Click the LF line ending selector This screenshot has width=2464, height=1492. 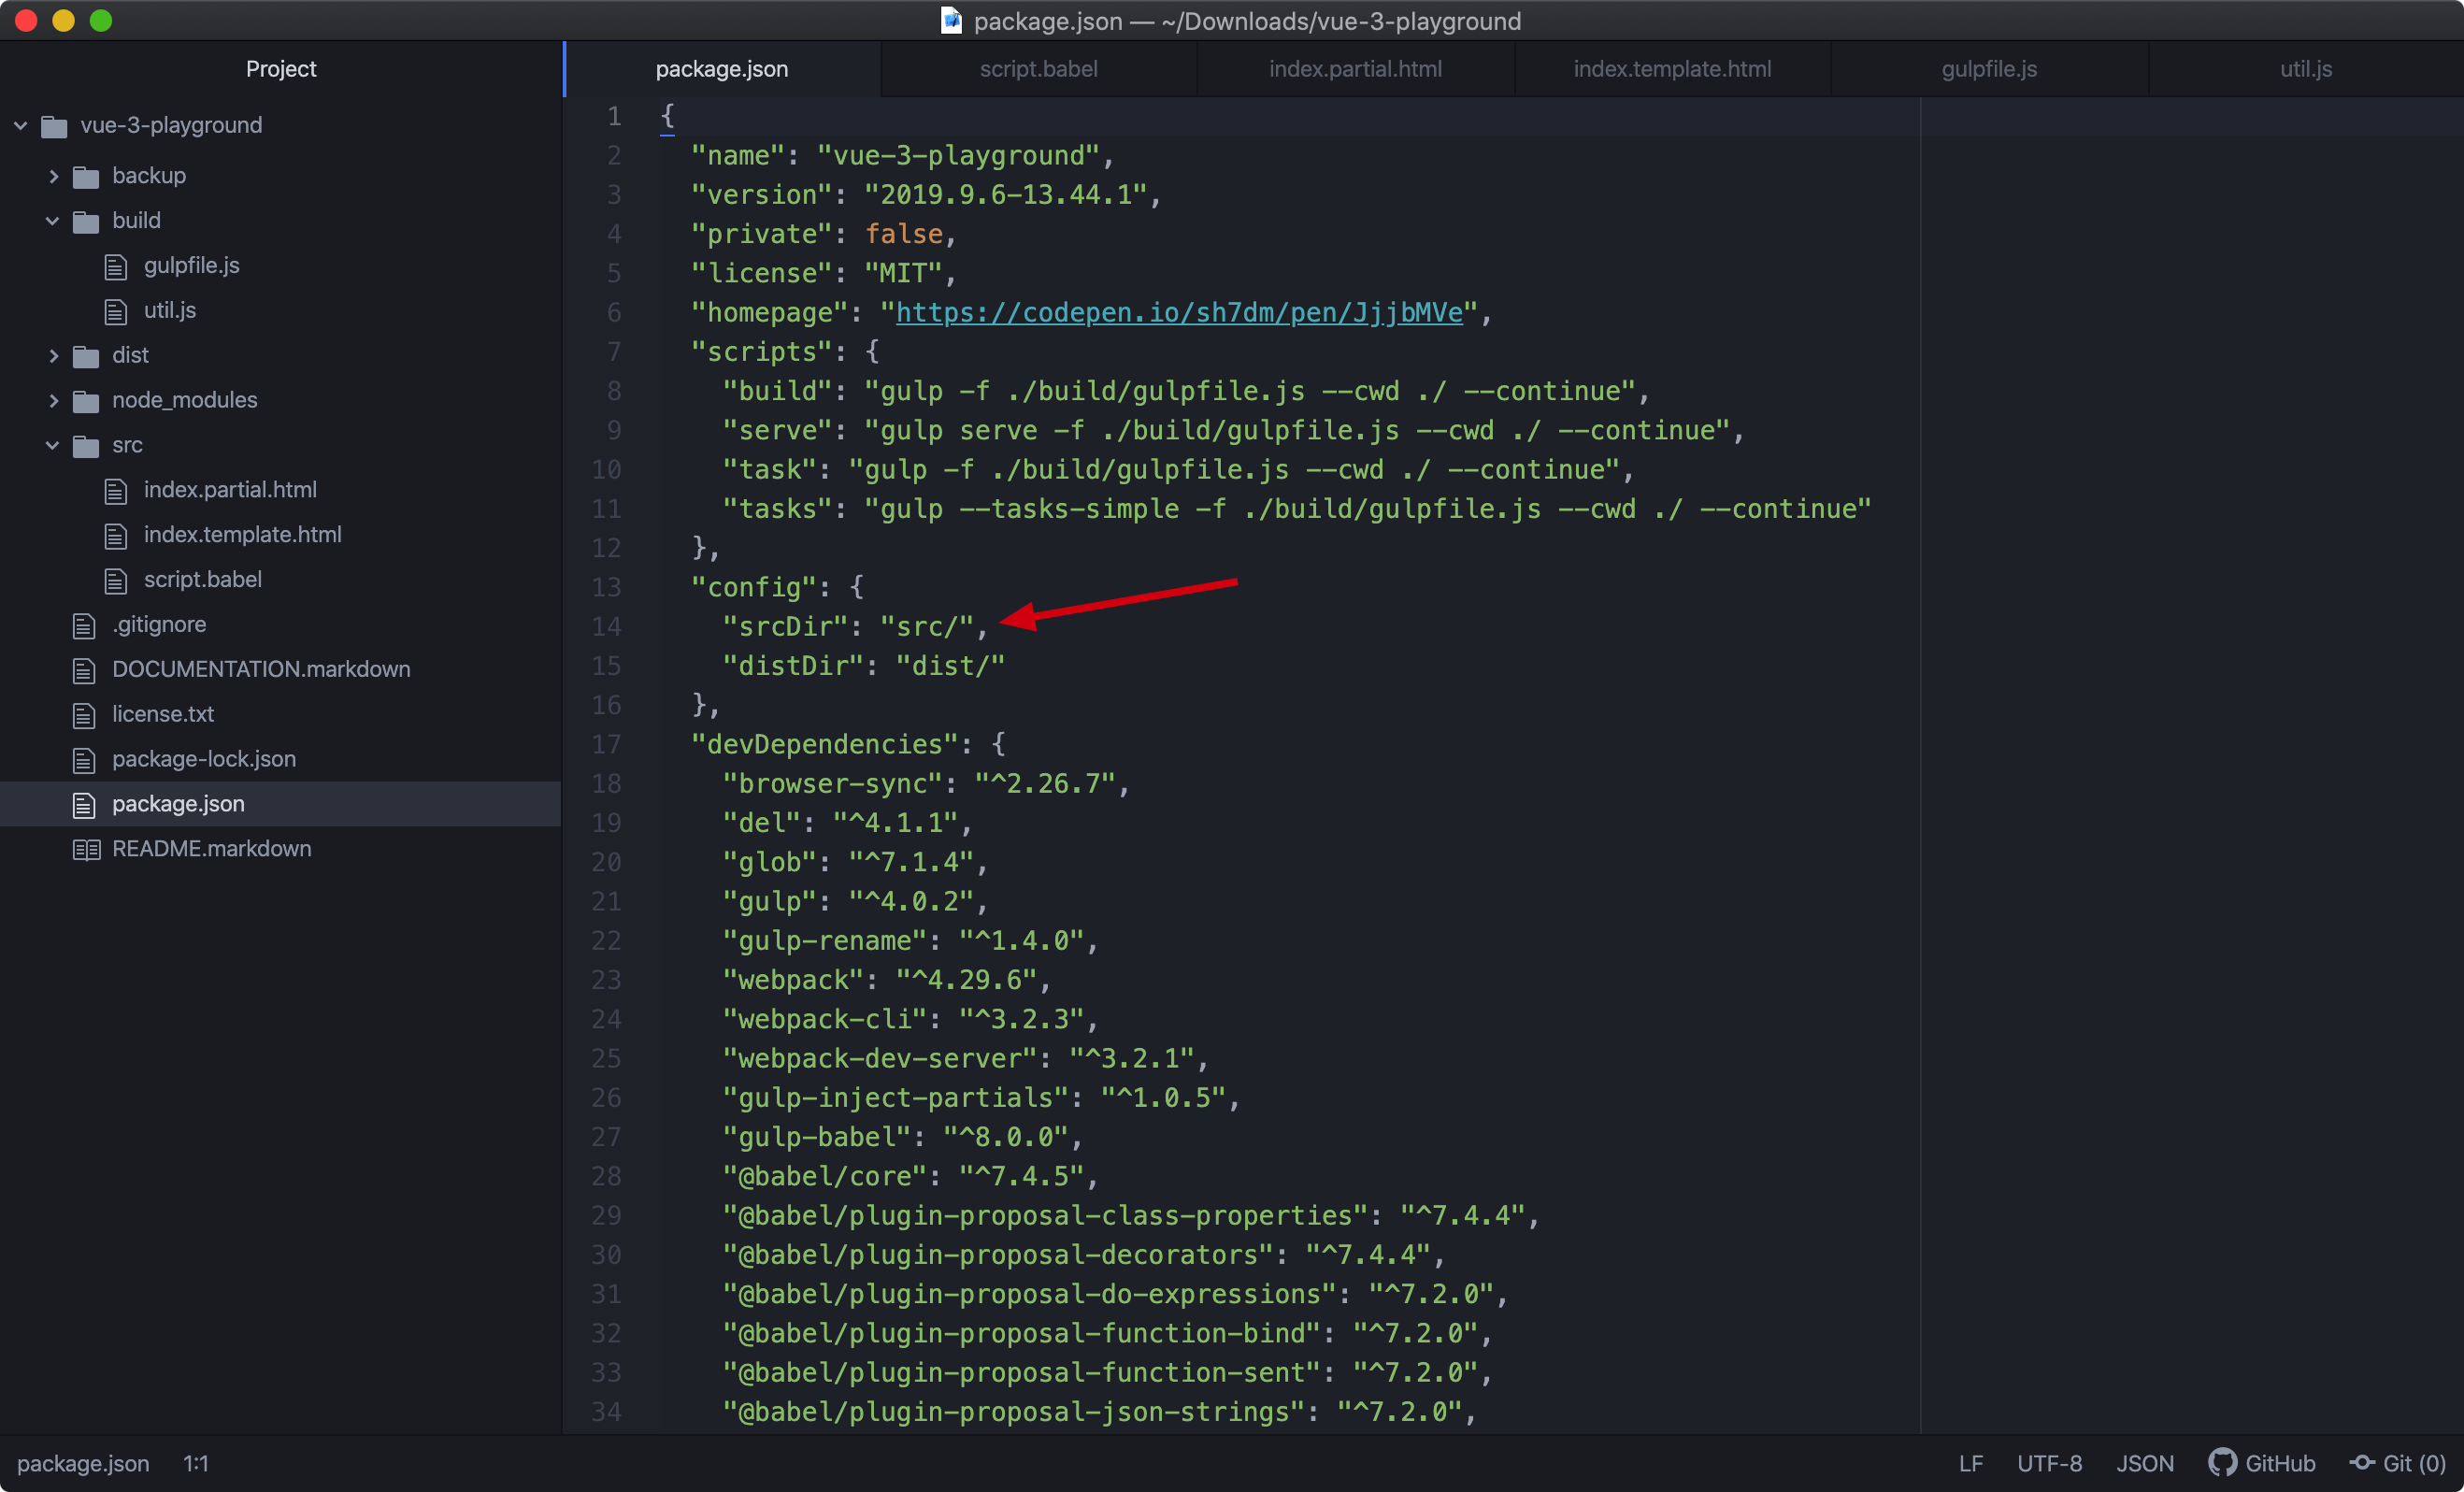click(1969, 1463)
